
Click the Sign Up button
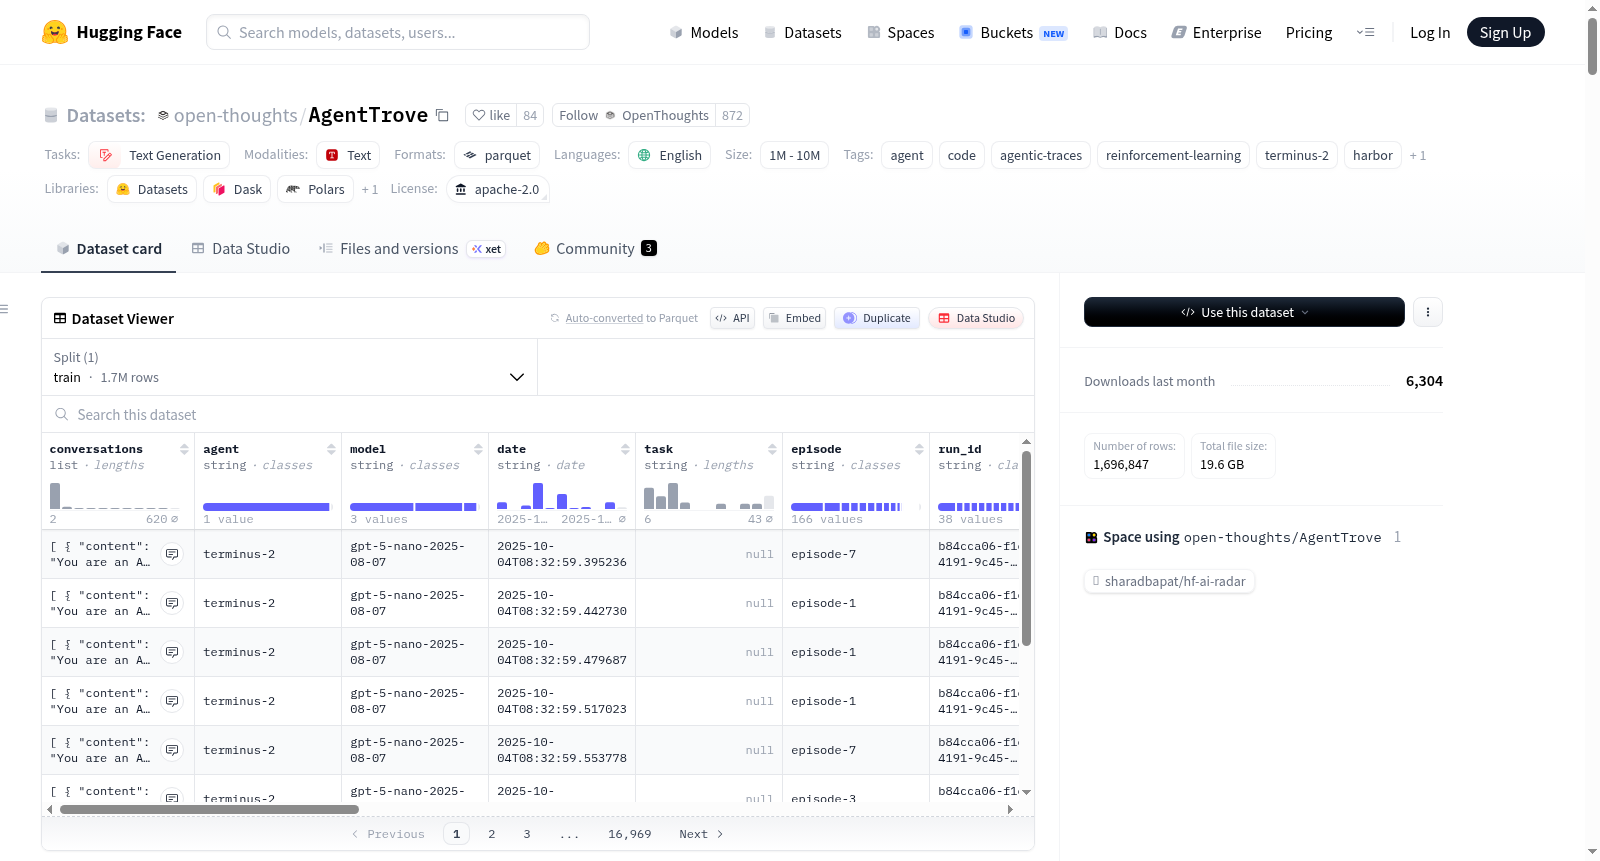pyautogui.click(x=1505, y=32)
